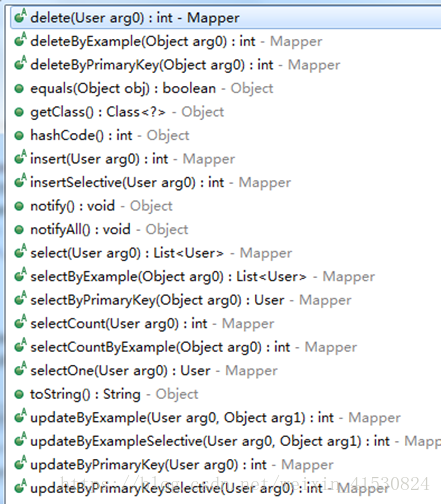Viewport: 441px width, 504px height.
Task: Click abstract method icon beside selectByExample
Action: click(20, 275)
